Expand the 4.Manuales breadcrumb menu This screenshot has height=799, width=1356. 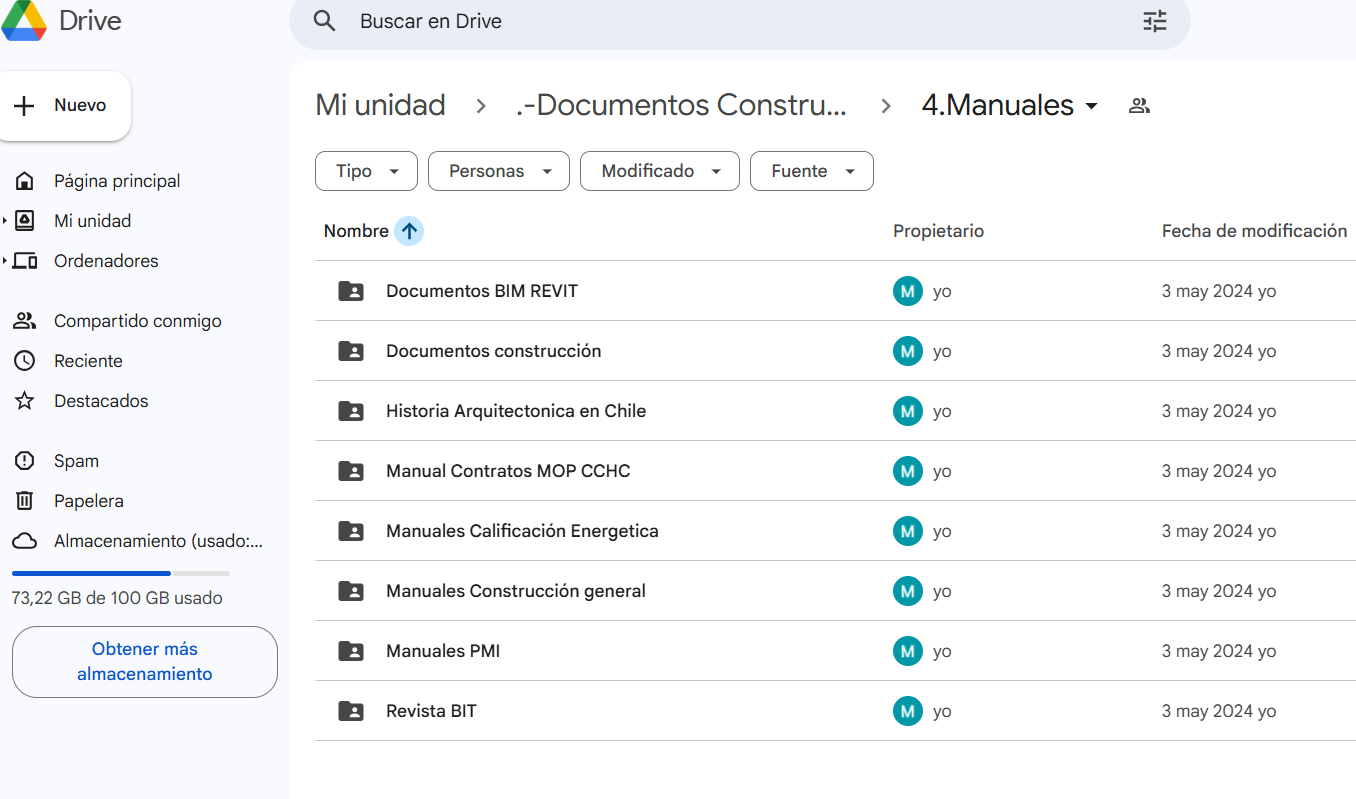pos(1091,105)
